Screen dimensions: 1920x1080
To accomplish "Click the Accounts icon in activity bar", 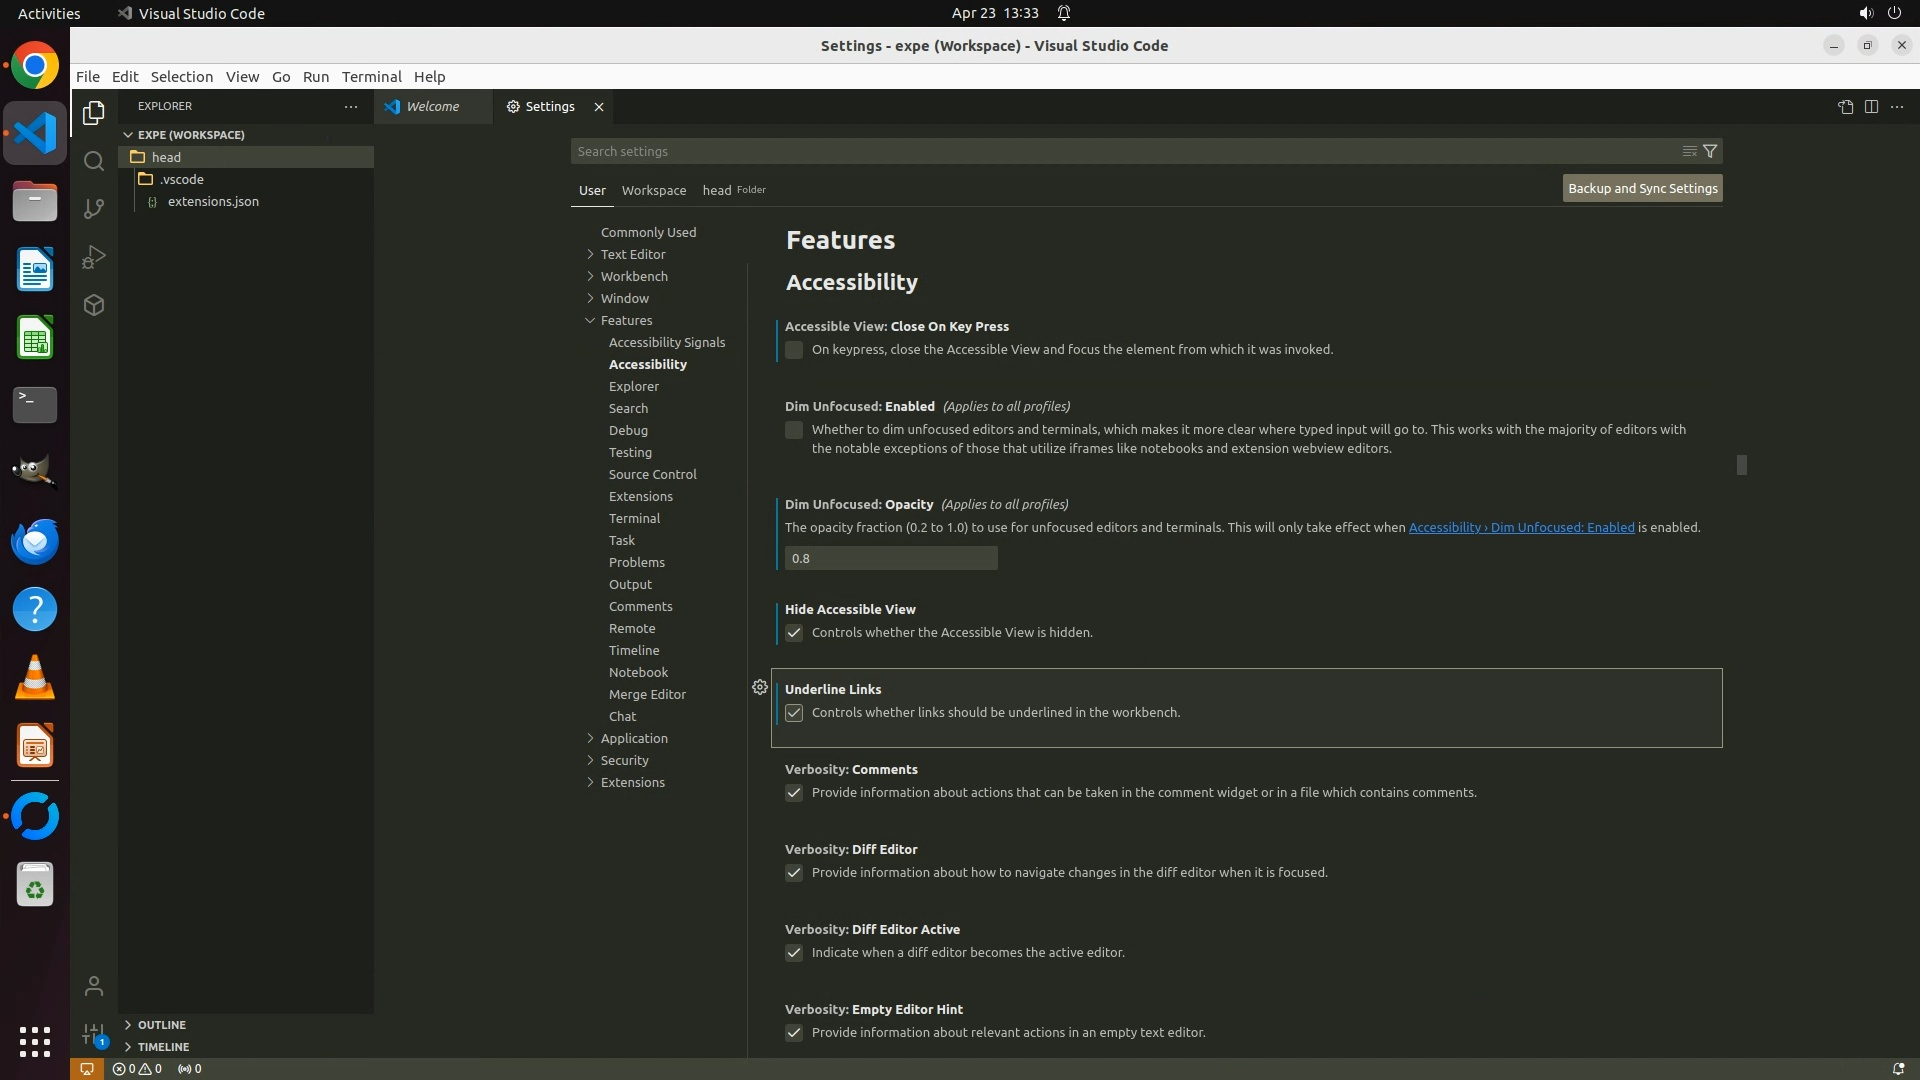I will coord(94,987).
